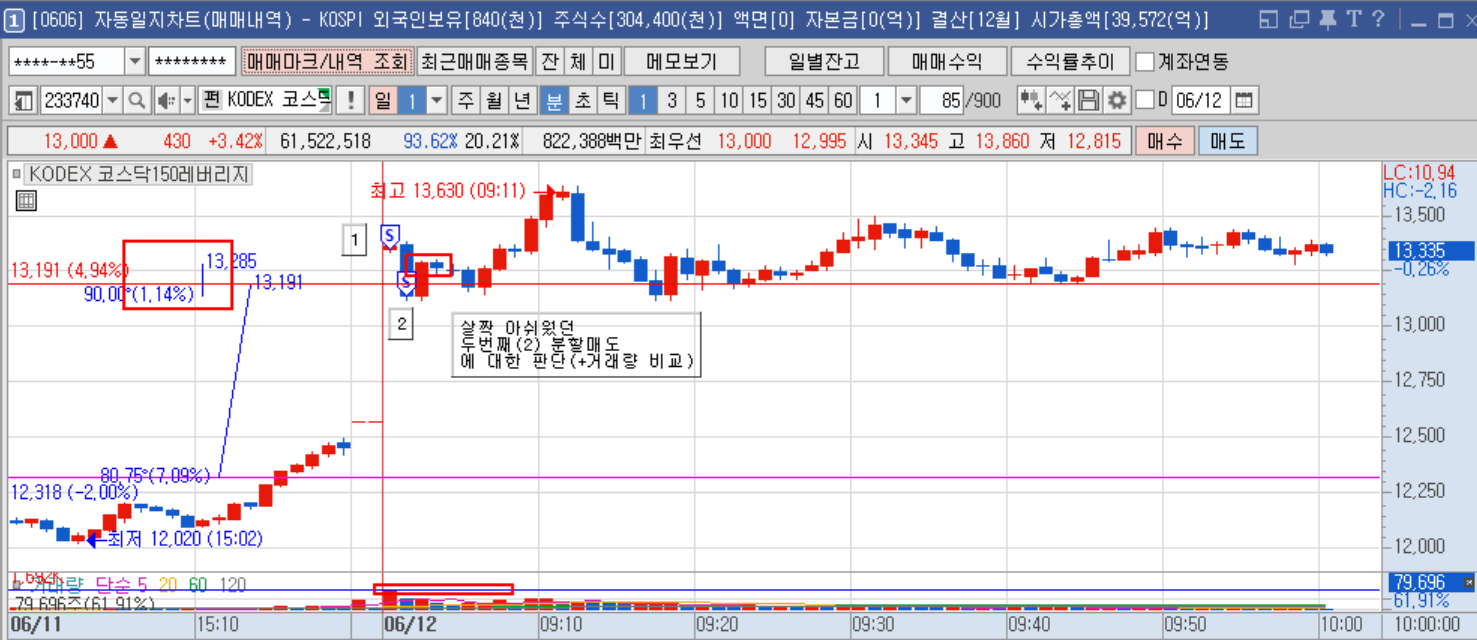Select the 일 daily period toggle
The height and width of the screenshot is (640, 1477).
click(382, 100)
